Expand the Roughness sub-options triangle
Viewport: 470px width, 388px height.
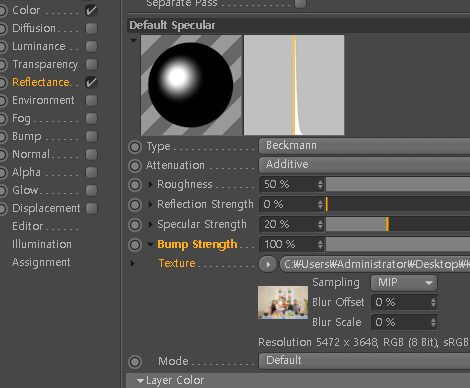pos(150,184)
